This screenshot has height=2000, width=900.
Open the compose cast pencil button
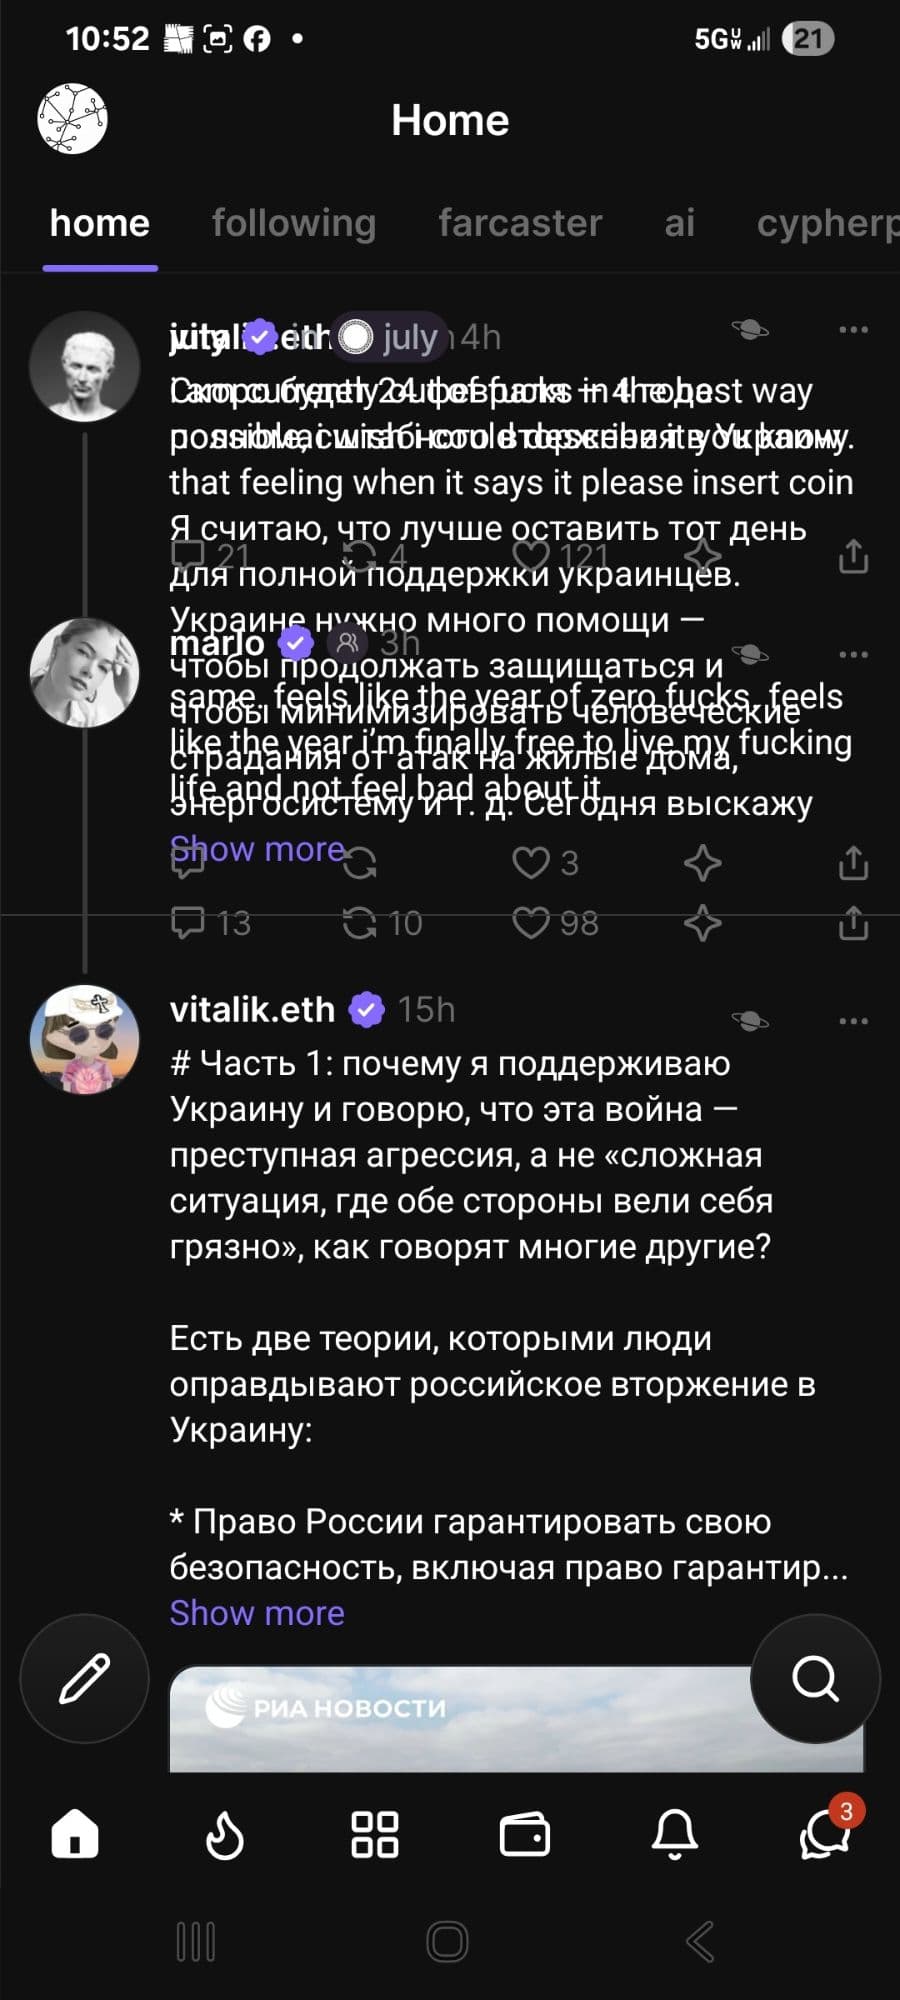(85, 1678)
